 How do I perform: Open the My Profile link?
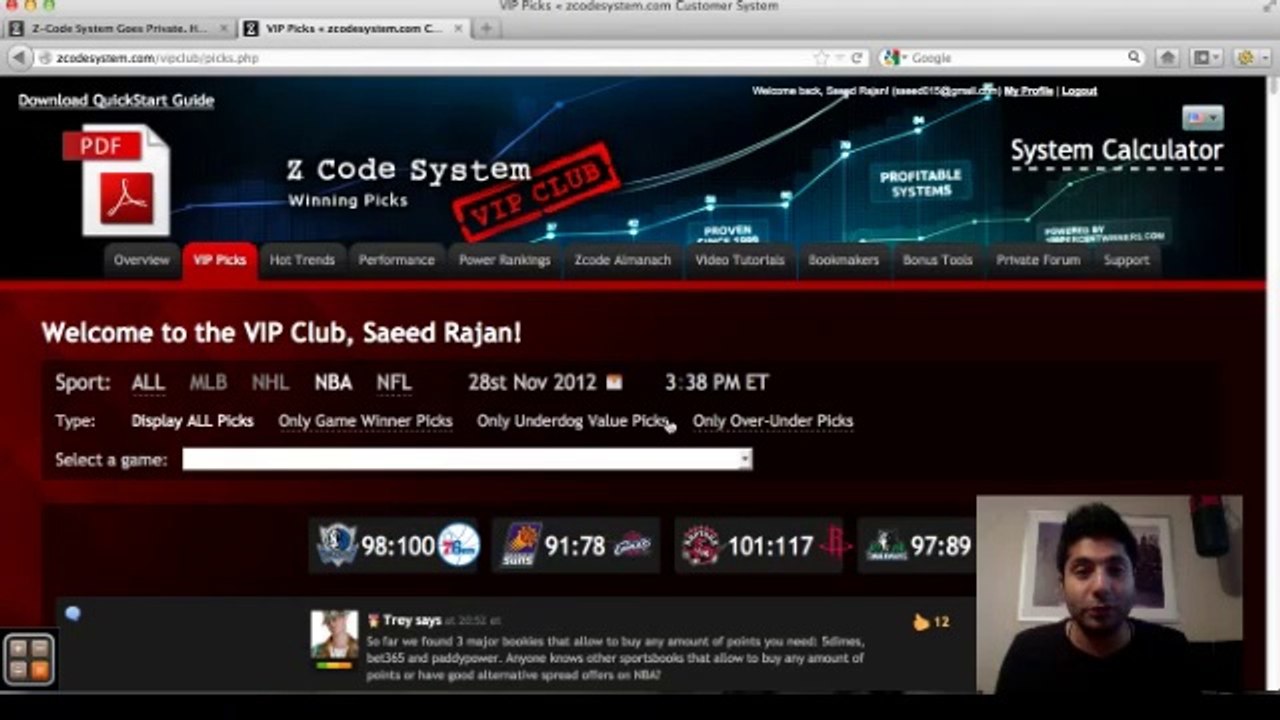click(x=1029, y=91)
